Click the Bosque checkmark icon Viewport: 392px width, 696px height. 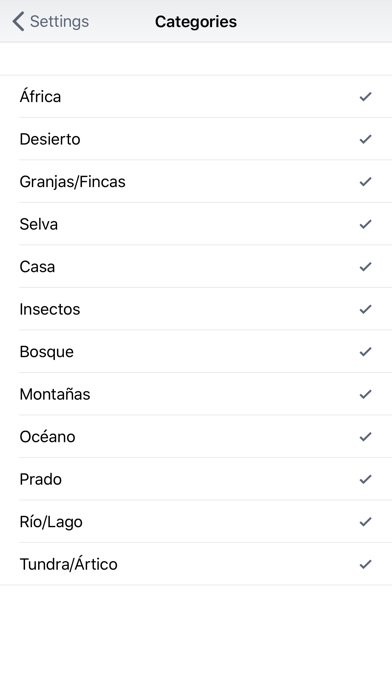365,352
